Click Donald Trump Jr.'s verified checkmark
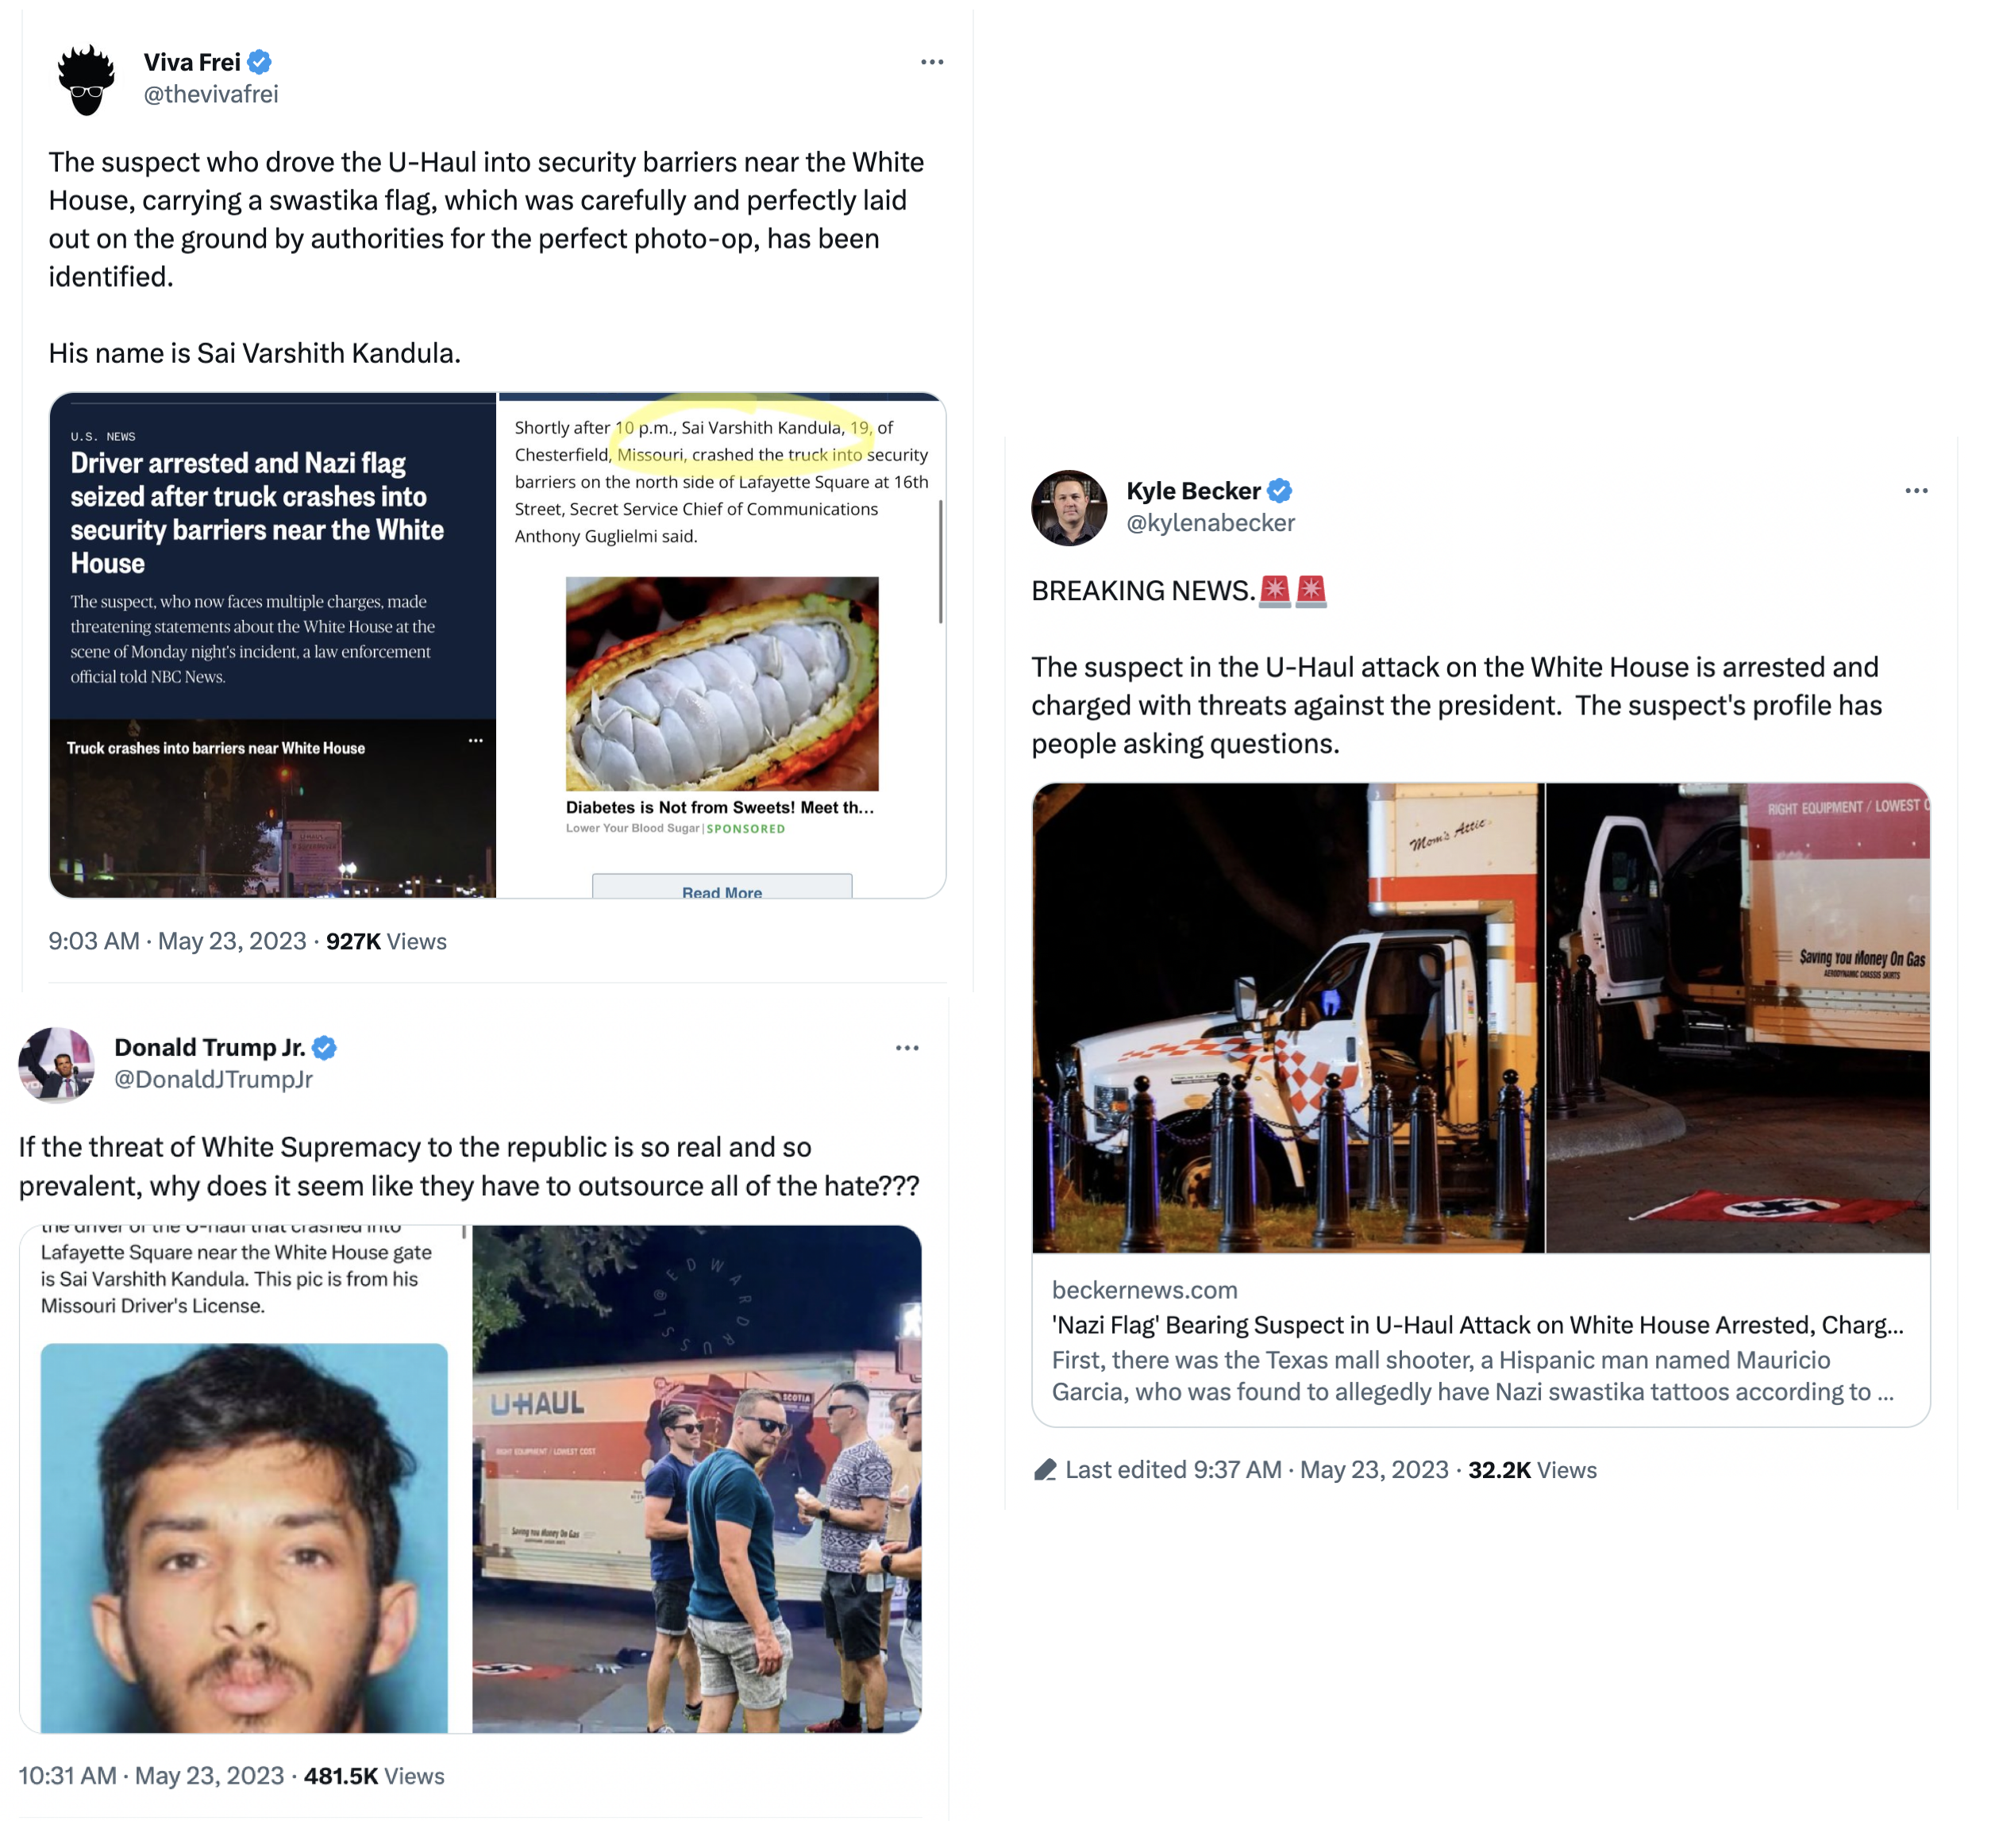The width and height of the screenshot is (1999, 1848). coord(324,1047)
